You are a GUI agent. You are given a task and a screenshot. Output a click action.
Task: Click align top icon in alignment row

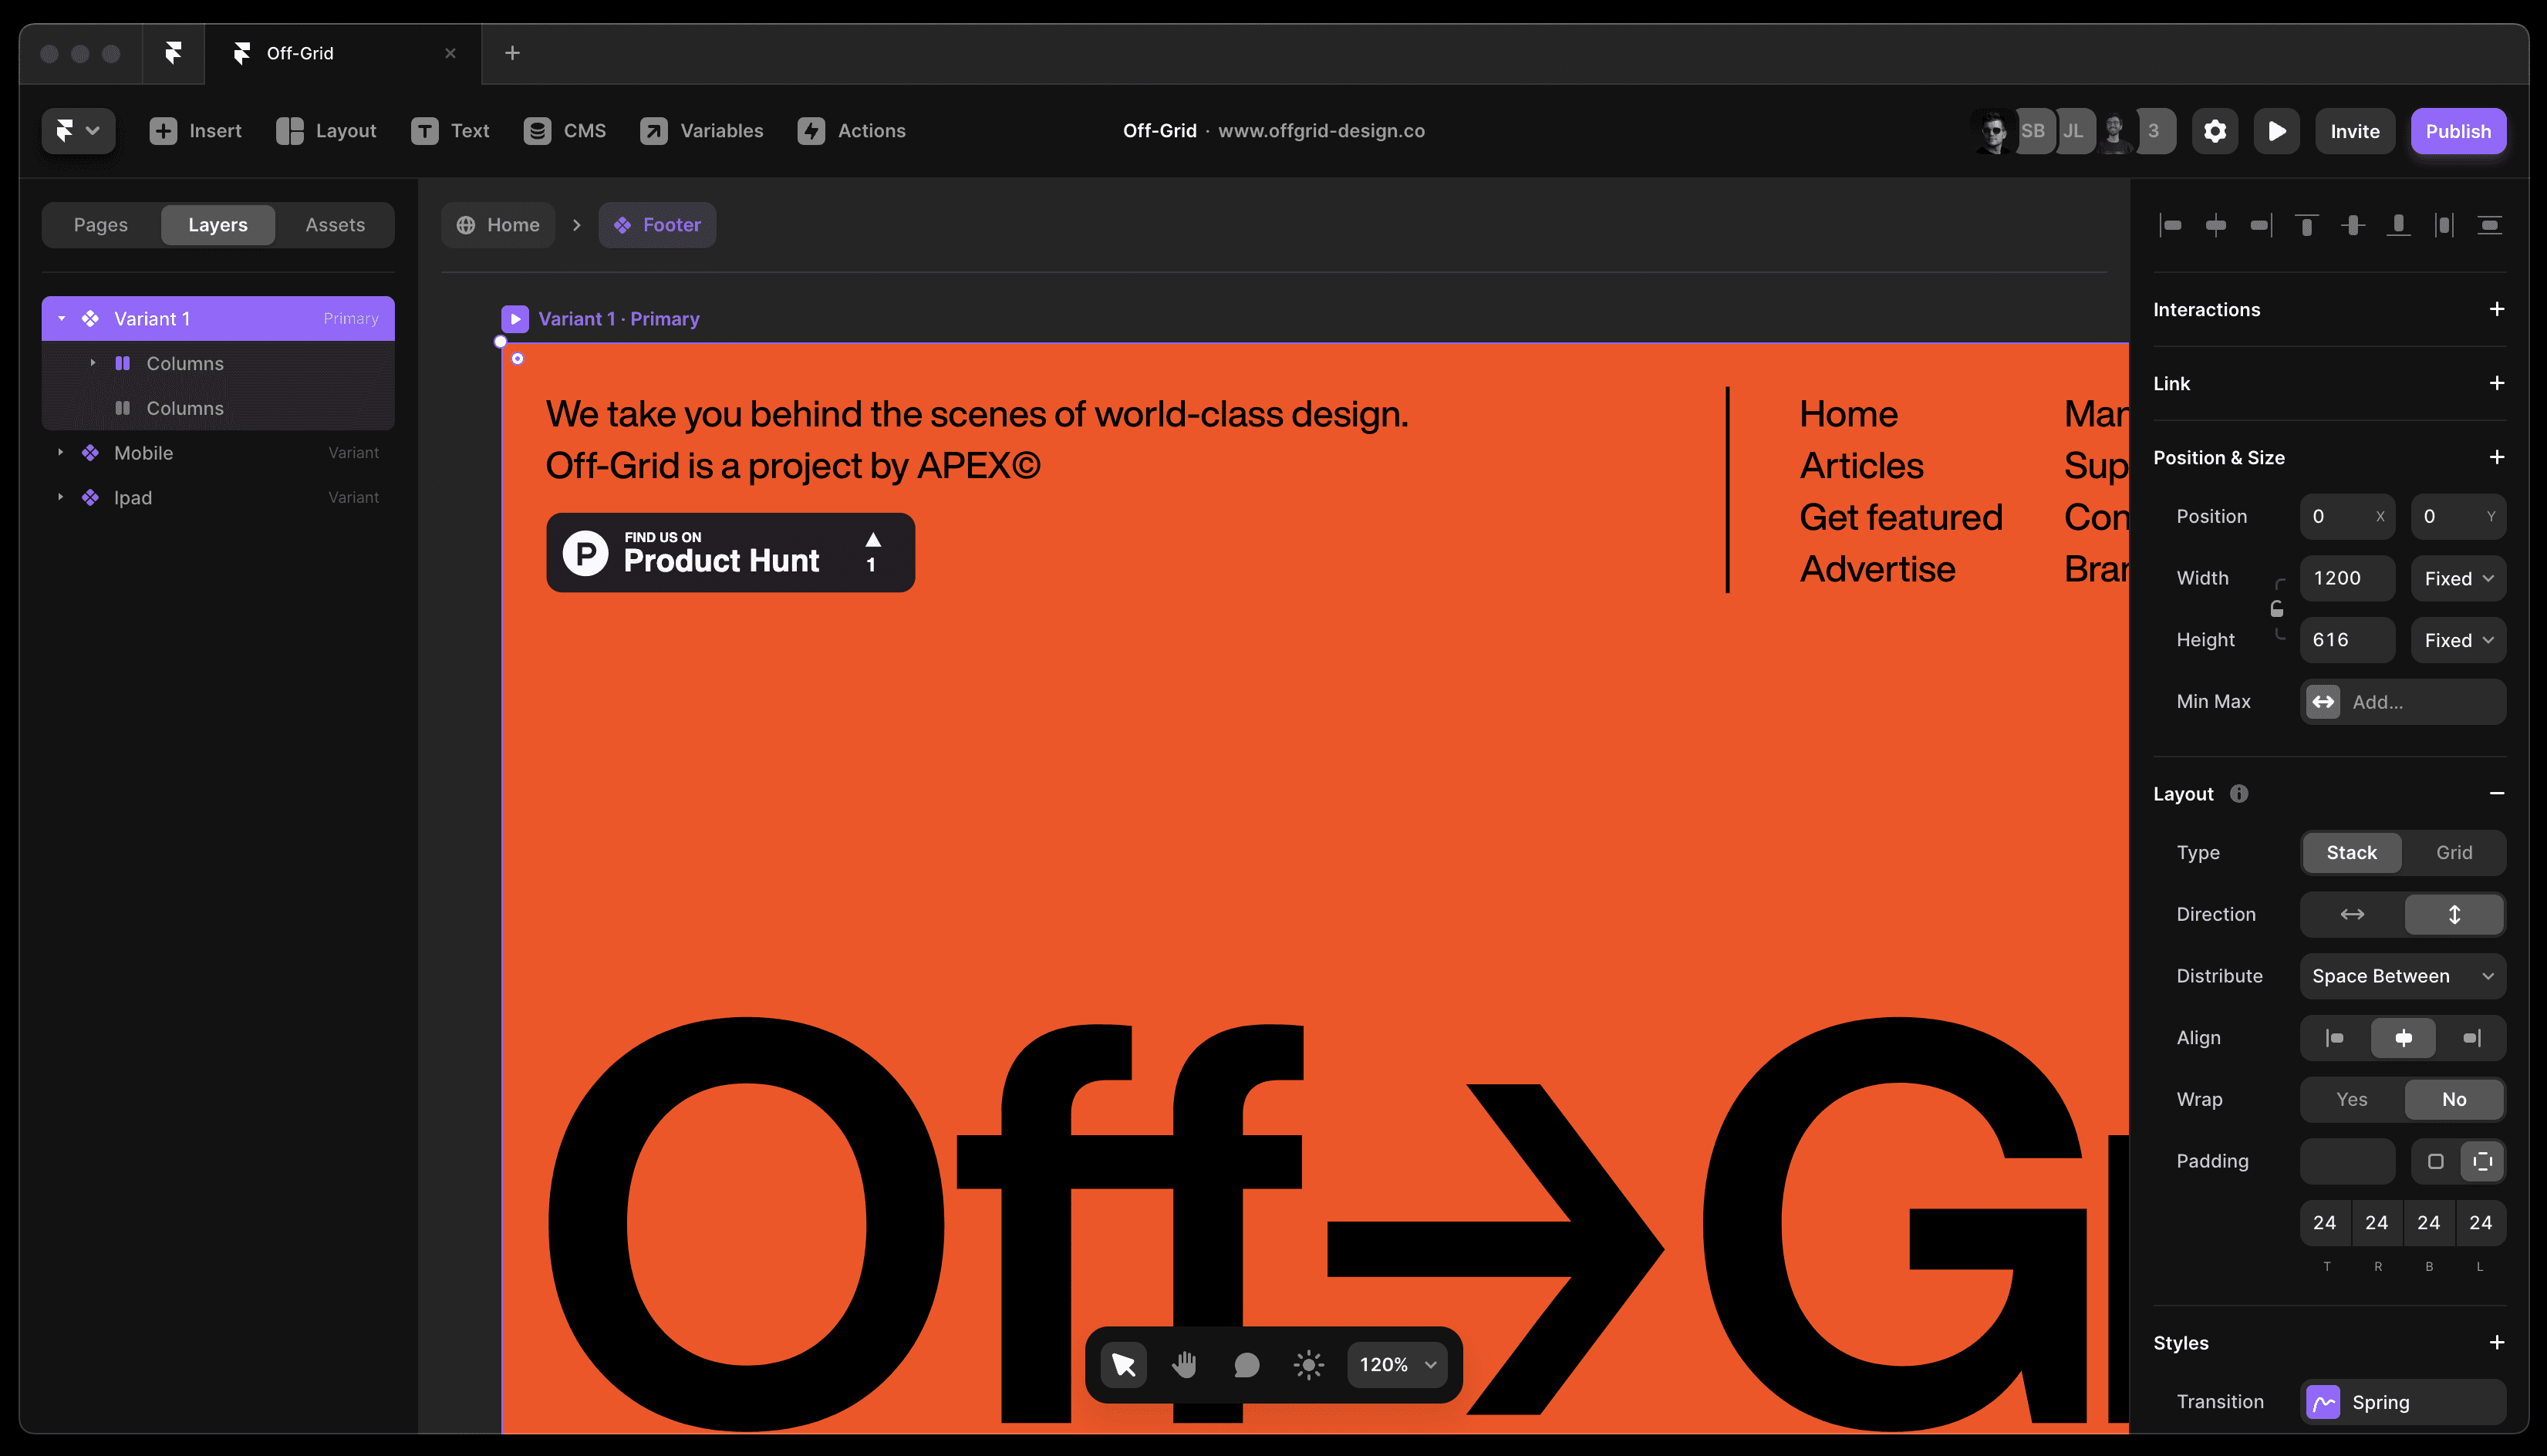(2306, 225)
